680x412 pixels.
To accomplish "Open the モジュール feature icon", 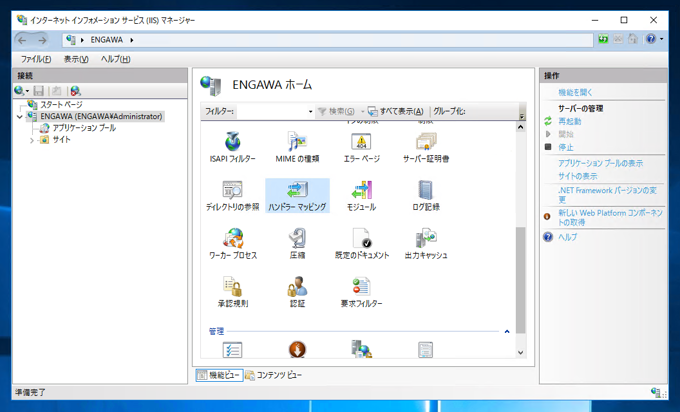I will pos(361,196).
